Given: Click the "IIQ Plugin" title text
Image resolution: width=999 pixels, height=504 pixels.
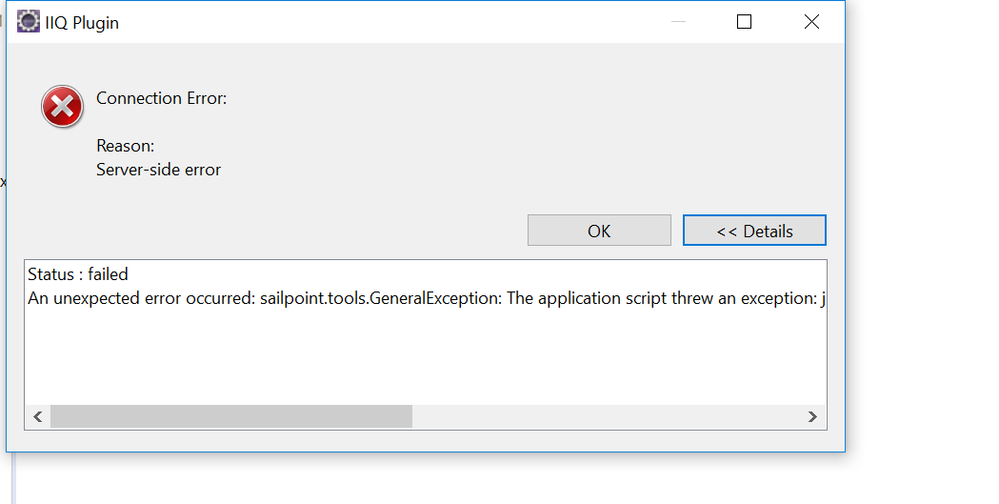Looking at the screenshot, I should (x=82, y=22).
